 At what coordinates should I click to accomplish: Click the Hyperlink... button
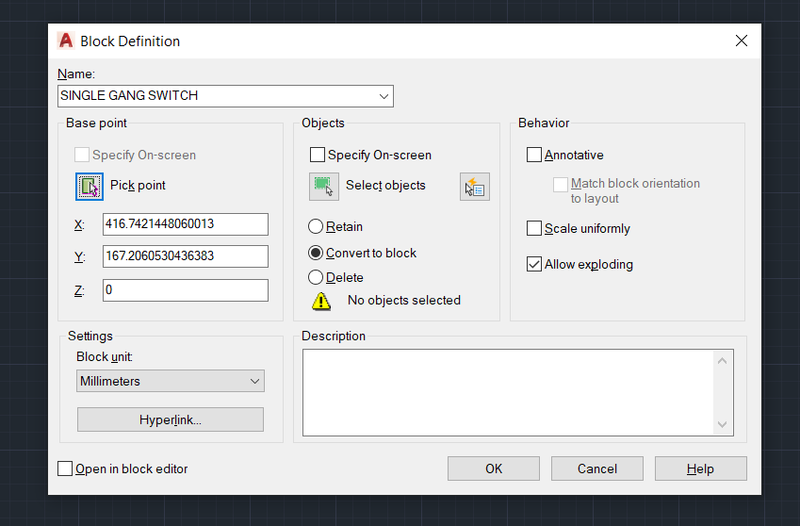[170, 419]
